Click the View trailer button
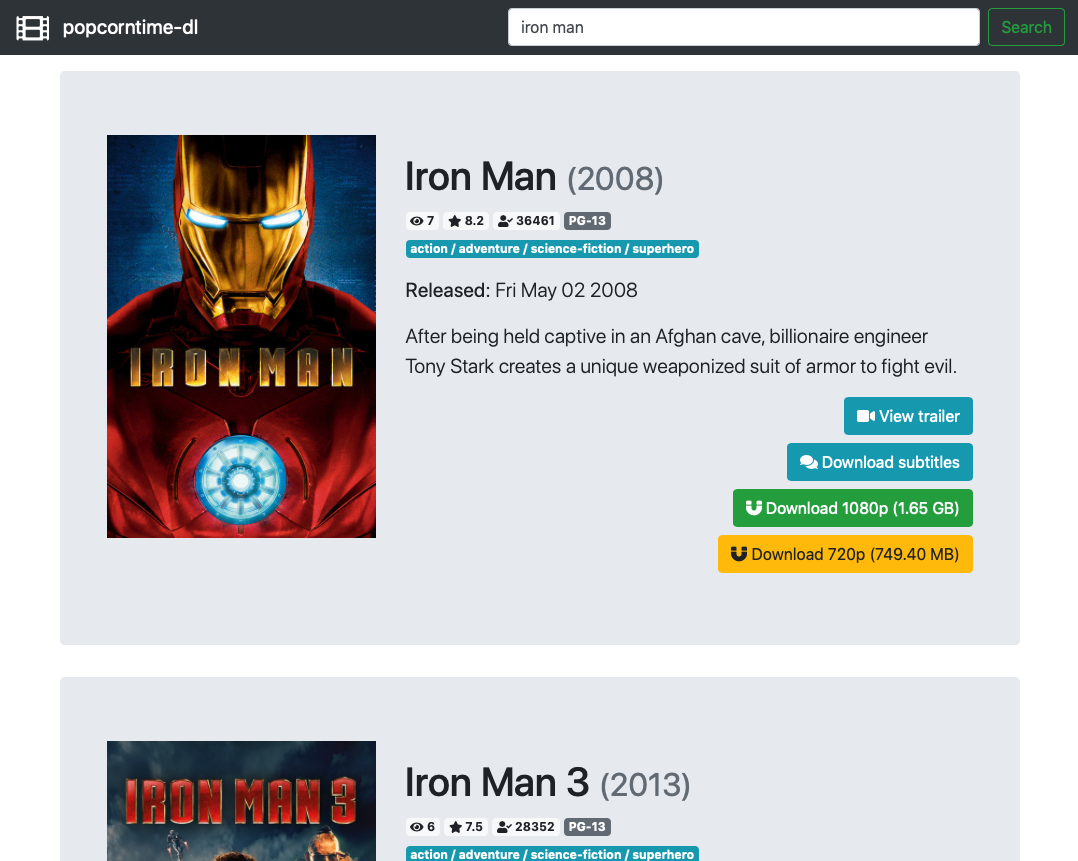1078x861 pixels. 908,416
